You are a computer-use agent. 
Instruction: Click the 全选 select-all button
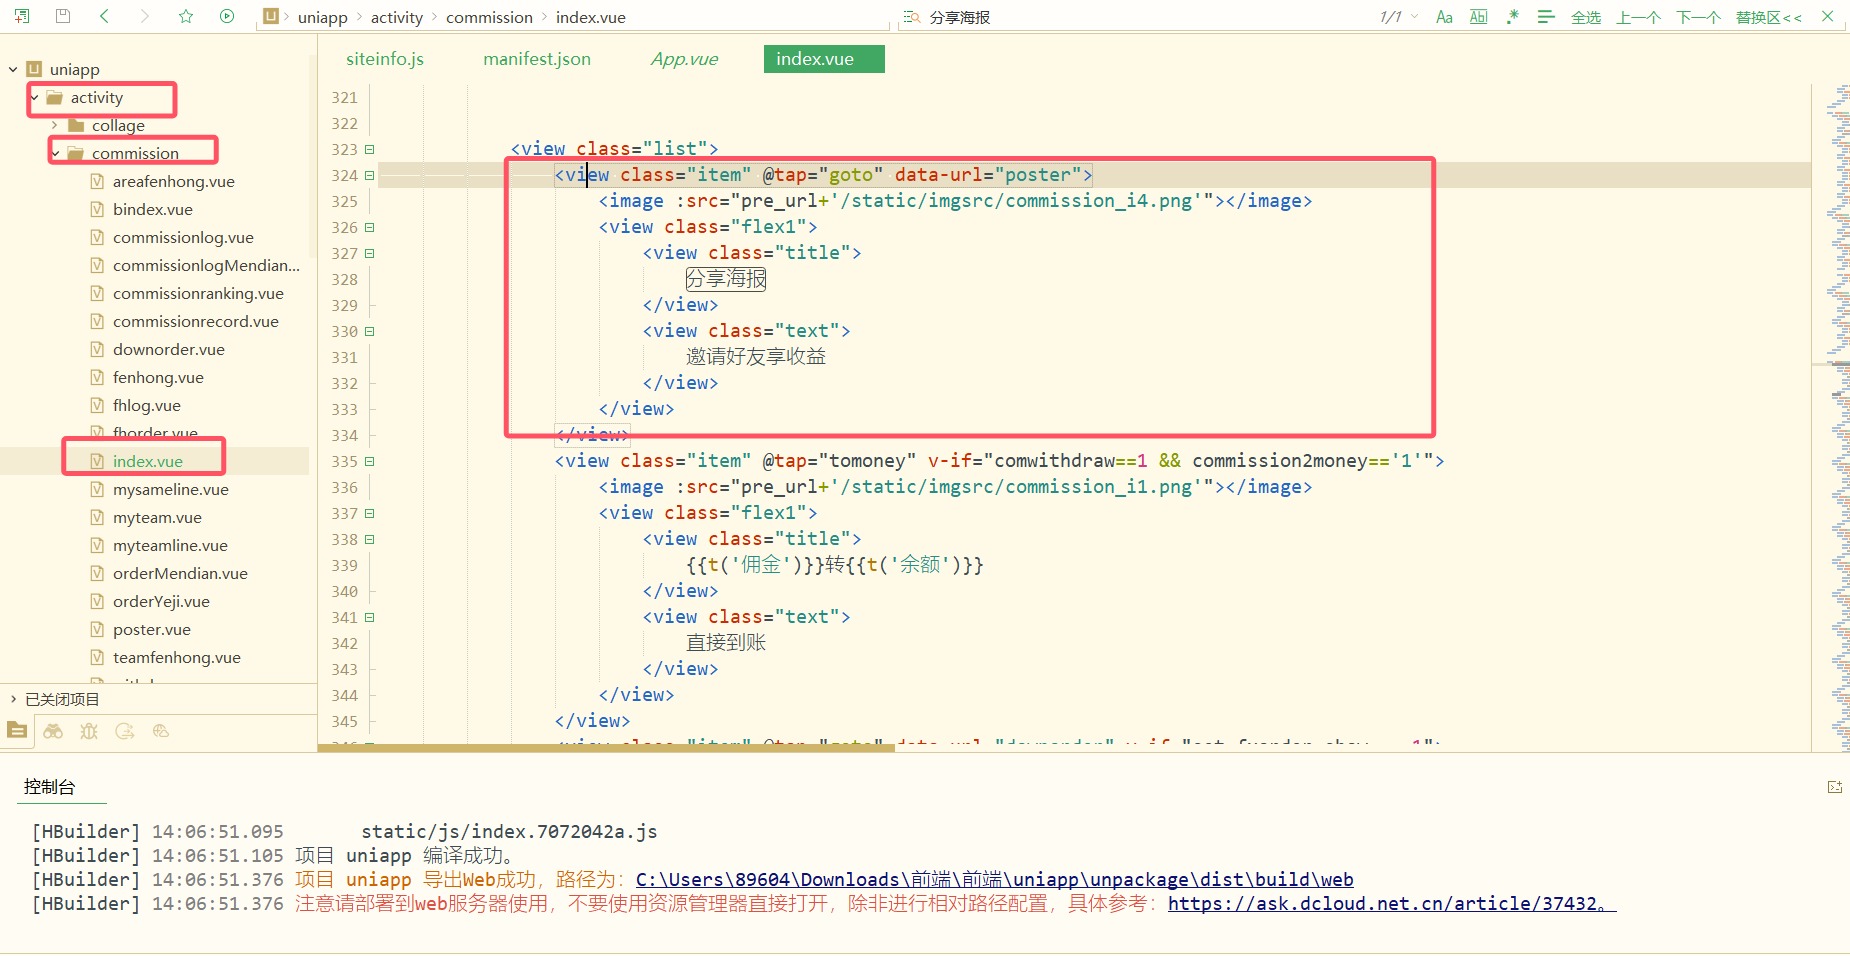click(1586, 17)
